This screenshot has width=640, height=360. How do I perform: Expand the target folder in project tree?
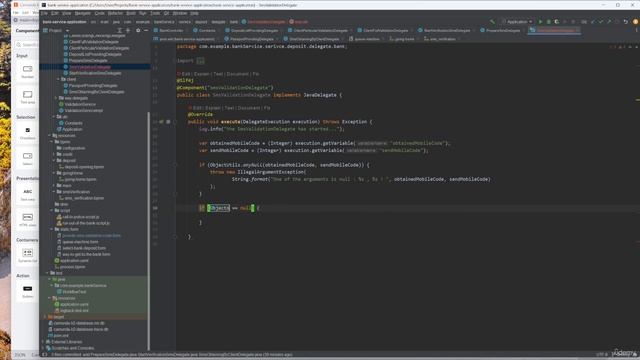click(x=45, y=317)
